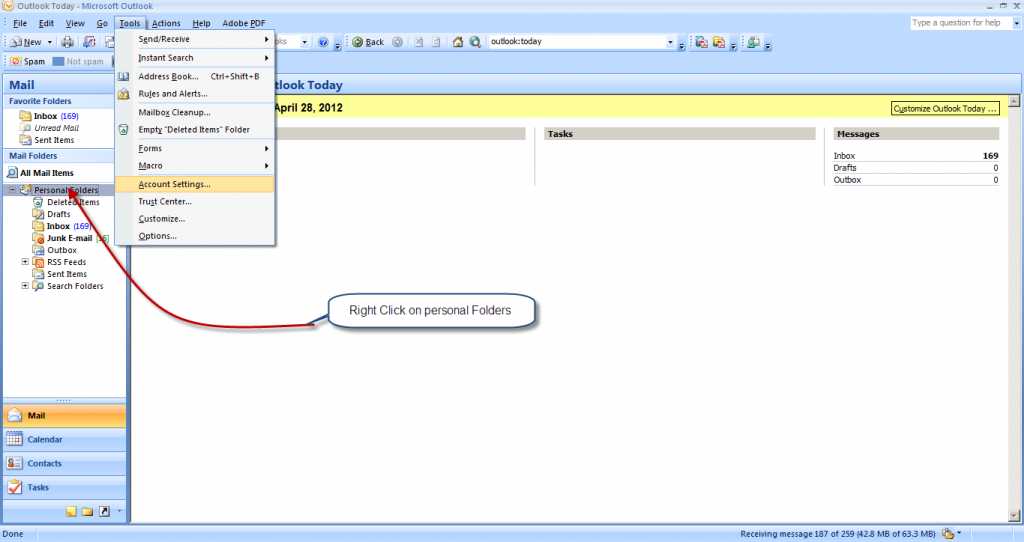This screenshot has height=542, width=1024.
Task: Select Unread Mail favorite folder
Action: [56, 128]
